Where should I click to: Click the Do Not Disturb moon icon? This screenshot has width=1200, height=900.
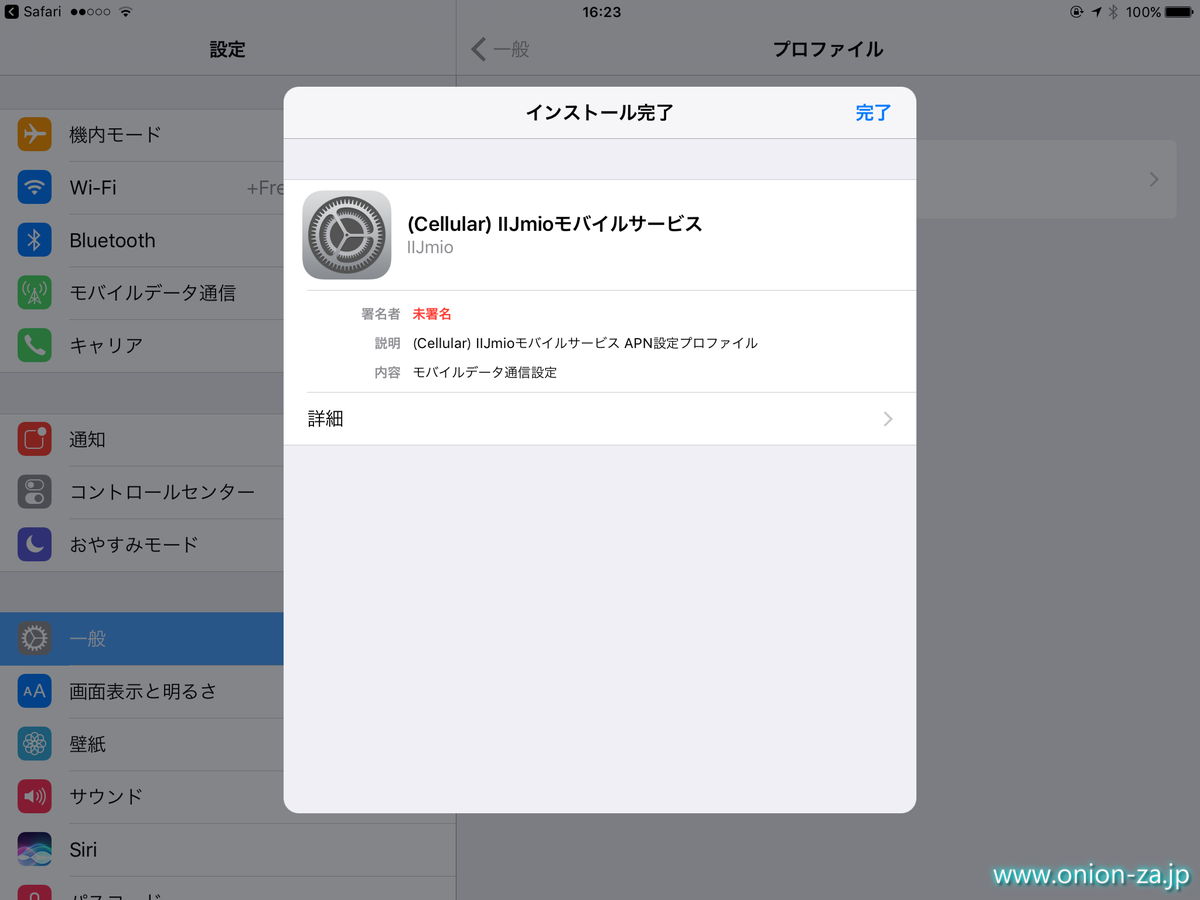(x=34, y=545)
